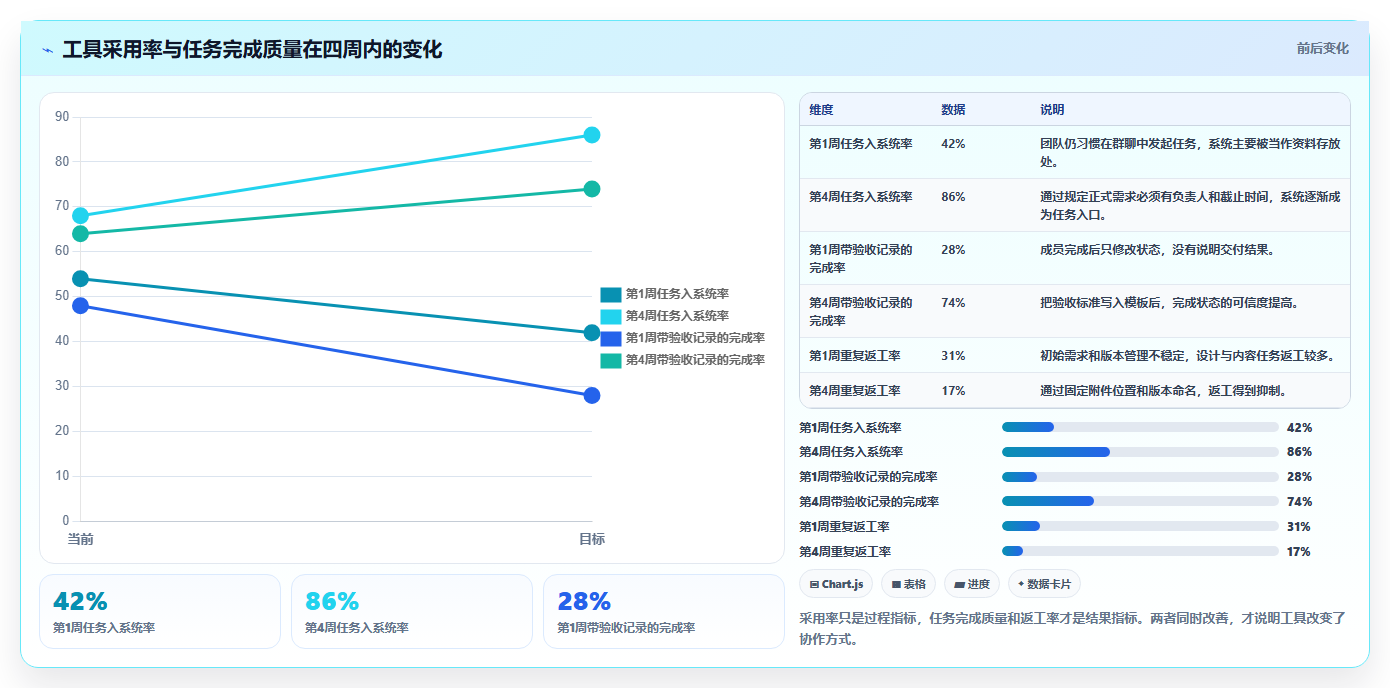Click the 数据卡片 chip
This screenshot has width=1390, height=688.
1044,584
